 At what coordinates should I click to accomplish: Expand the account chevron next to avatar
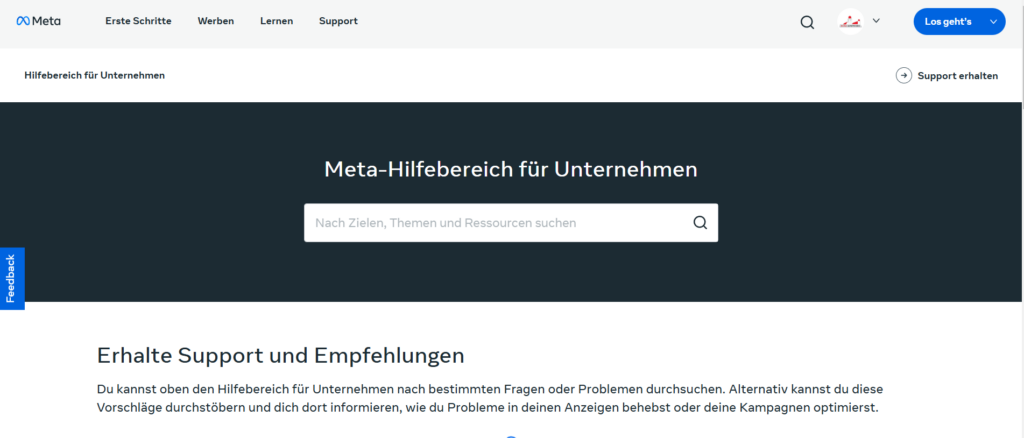coord(876,21)
